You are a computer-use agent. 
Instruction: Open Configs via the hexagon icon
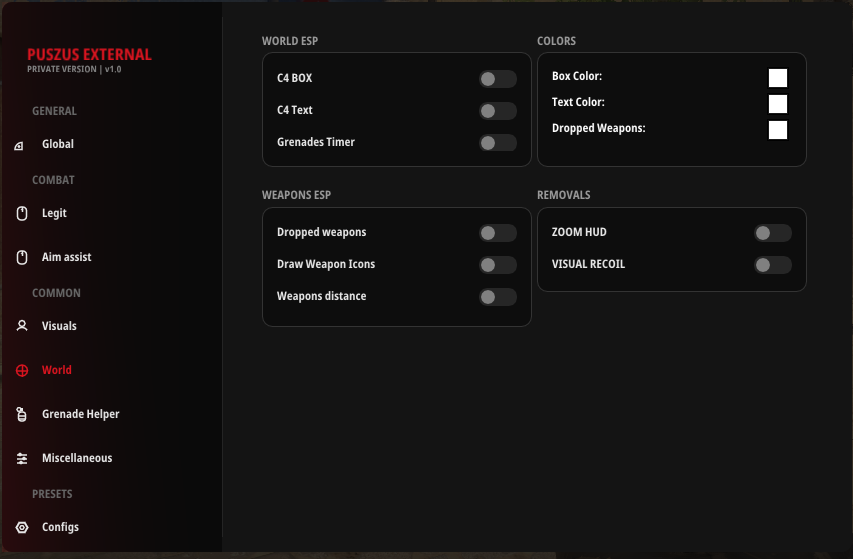coord(22,527)
